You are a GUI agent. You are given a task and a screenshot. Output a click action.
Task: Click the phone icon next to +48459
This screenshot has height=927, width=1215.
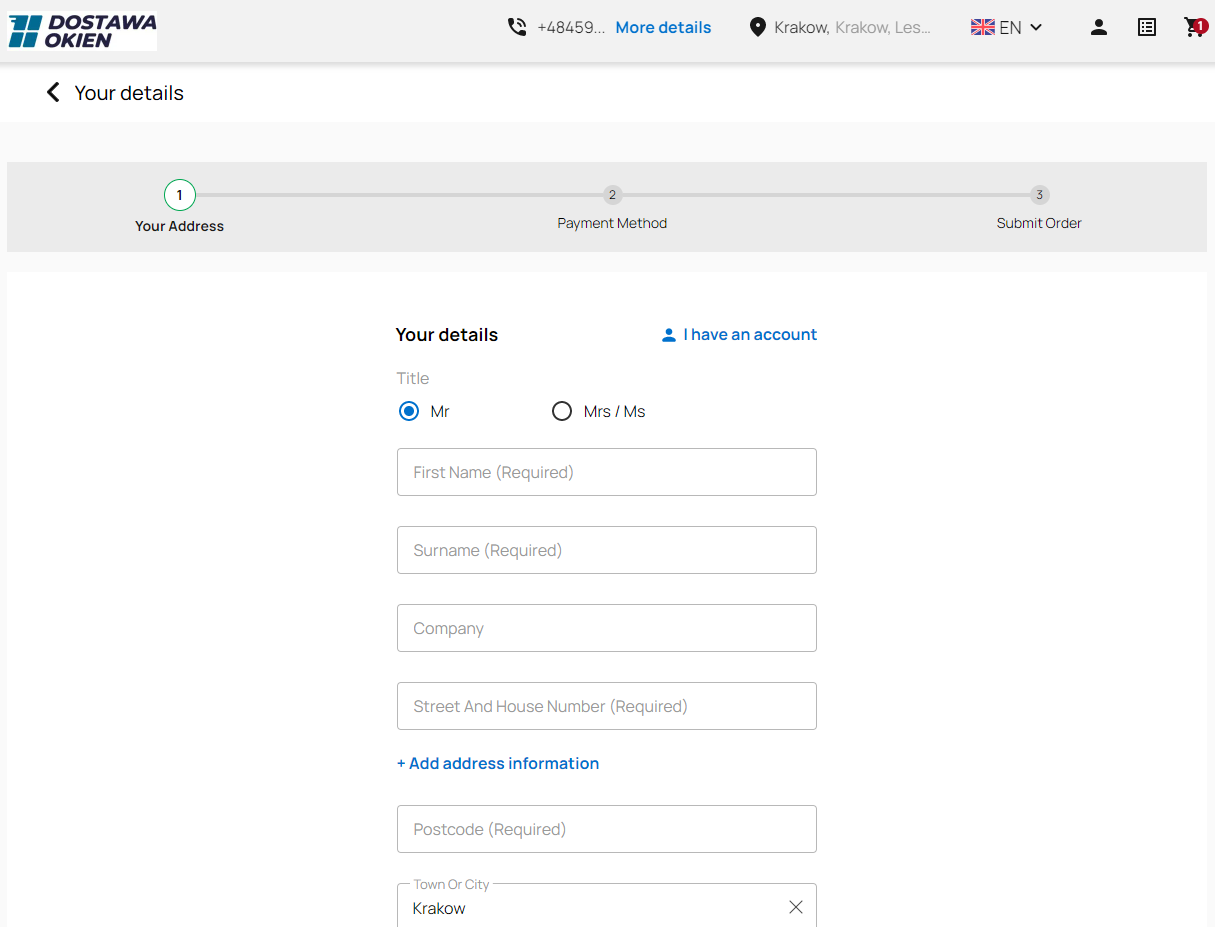517,27
